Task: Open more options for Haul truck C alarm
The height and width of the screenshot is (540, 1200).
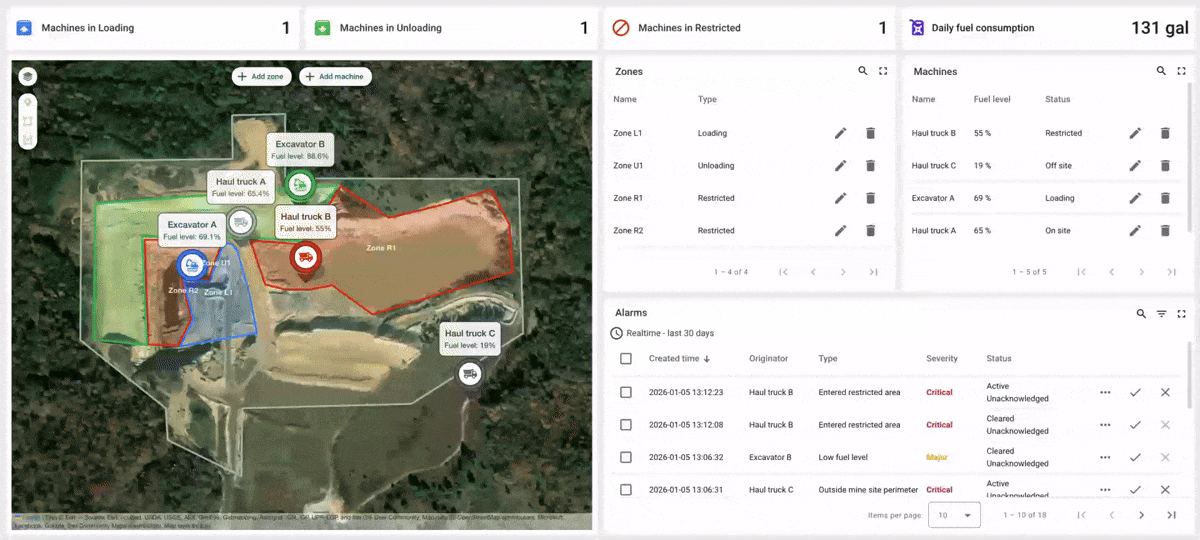Action: click(x=1105, y=489)
